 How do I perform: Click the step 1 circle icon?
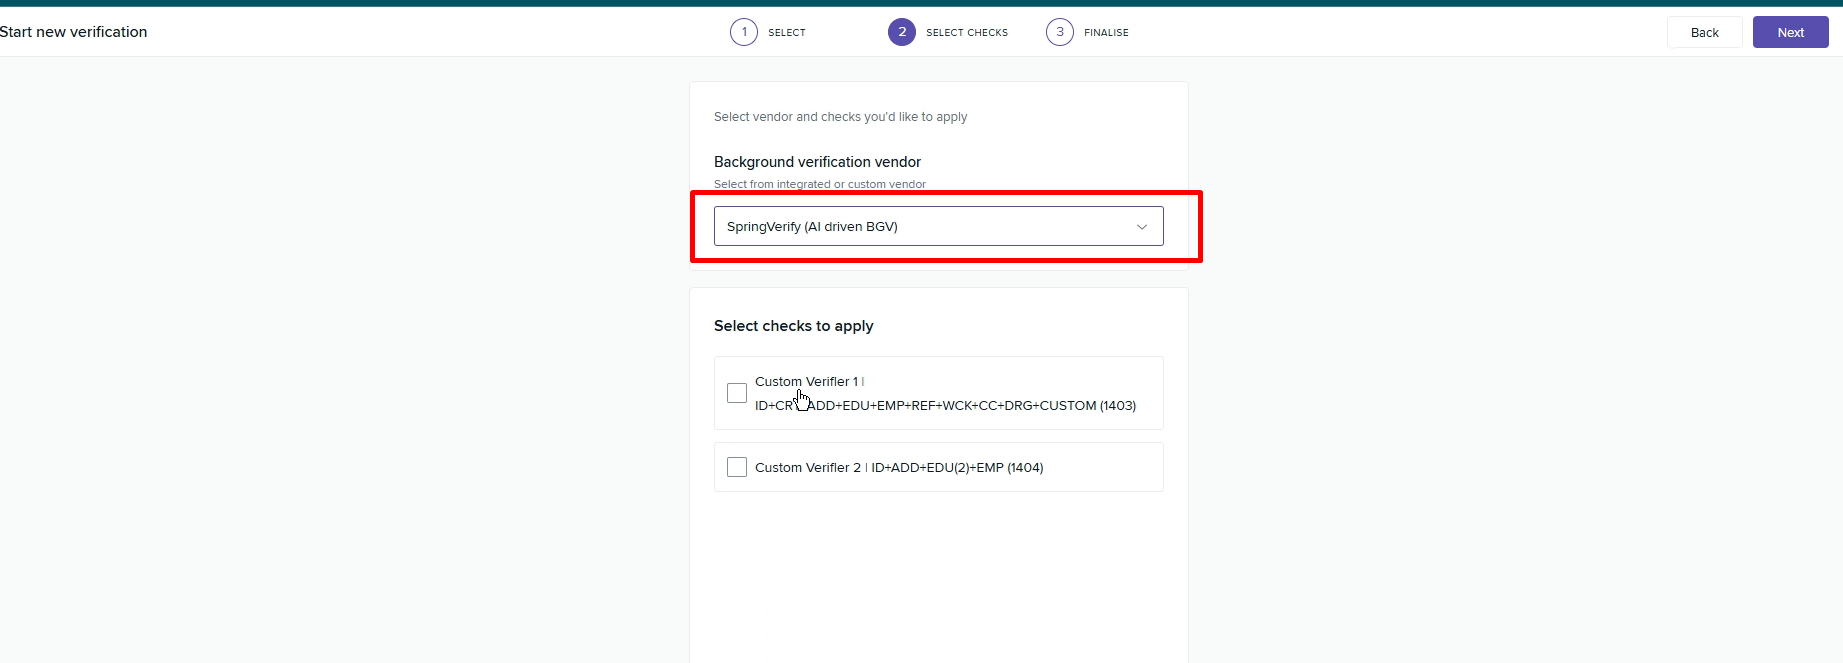pos(744,32)
